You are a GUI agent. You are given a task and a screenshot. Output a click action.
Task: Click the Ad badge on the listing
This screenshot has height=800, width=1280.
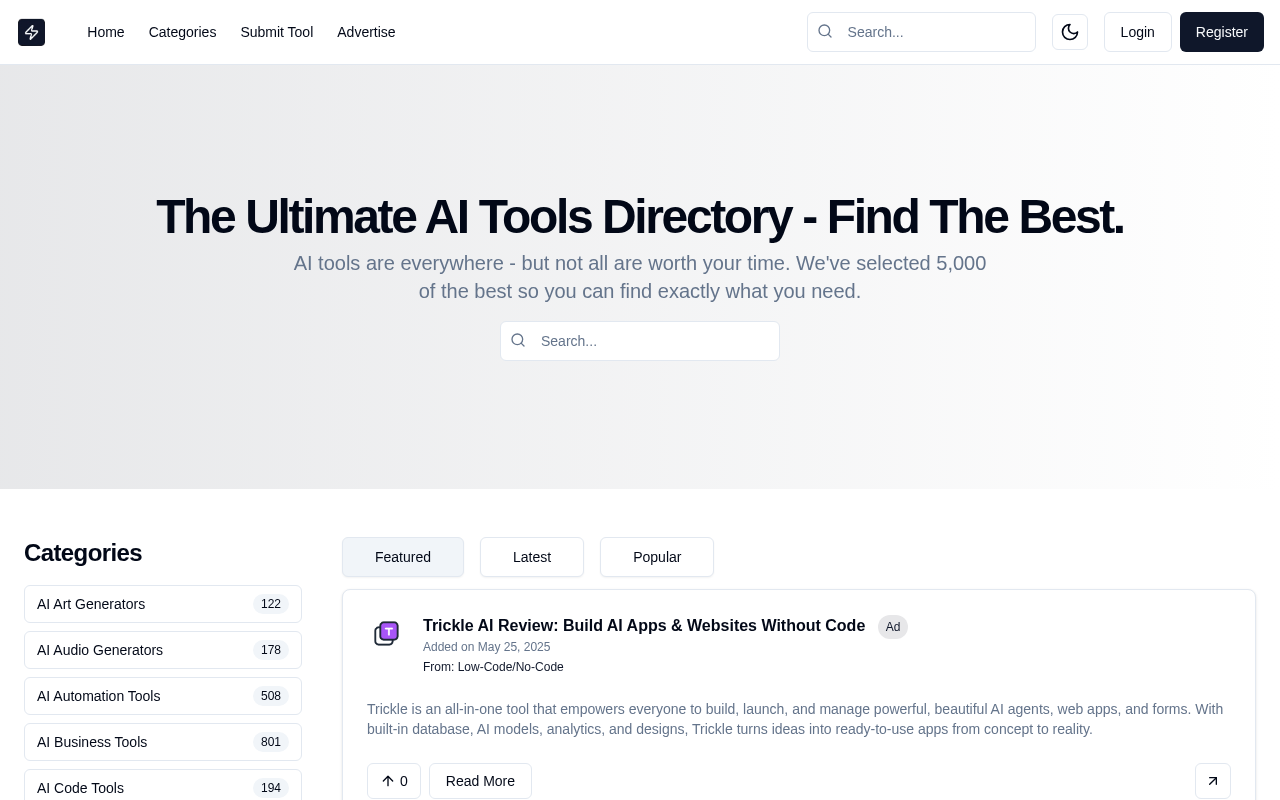891,627
